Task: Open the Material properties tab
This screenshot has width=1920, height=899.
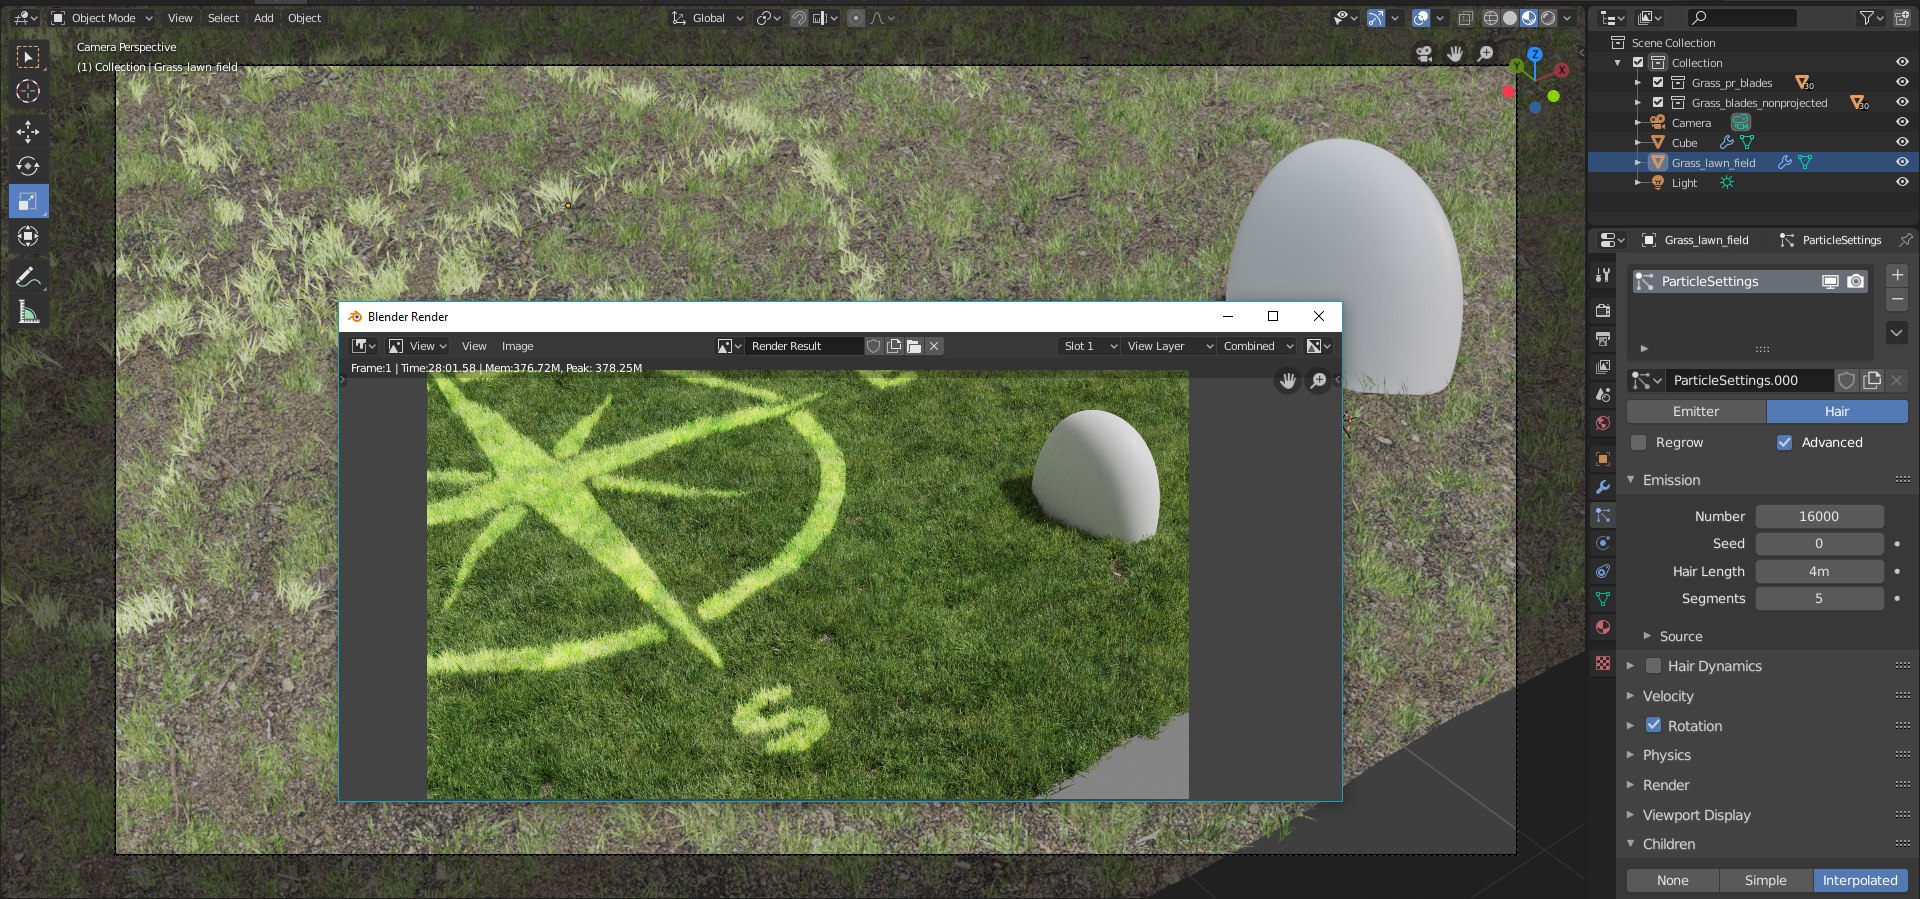Action: tap(1603, 627)
